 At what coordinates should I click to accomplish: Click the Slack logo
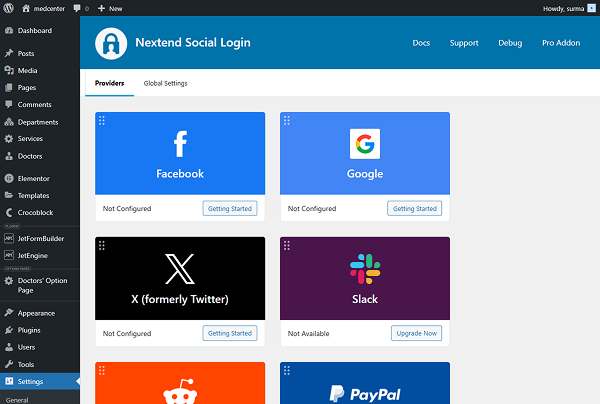365,269
